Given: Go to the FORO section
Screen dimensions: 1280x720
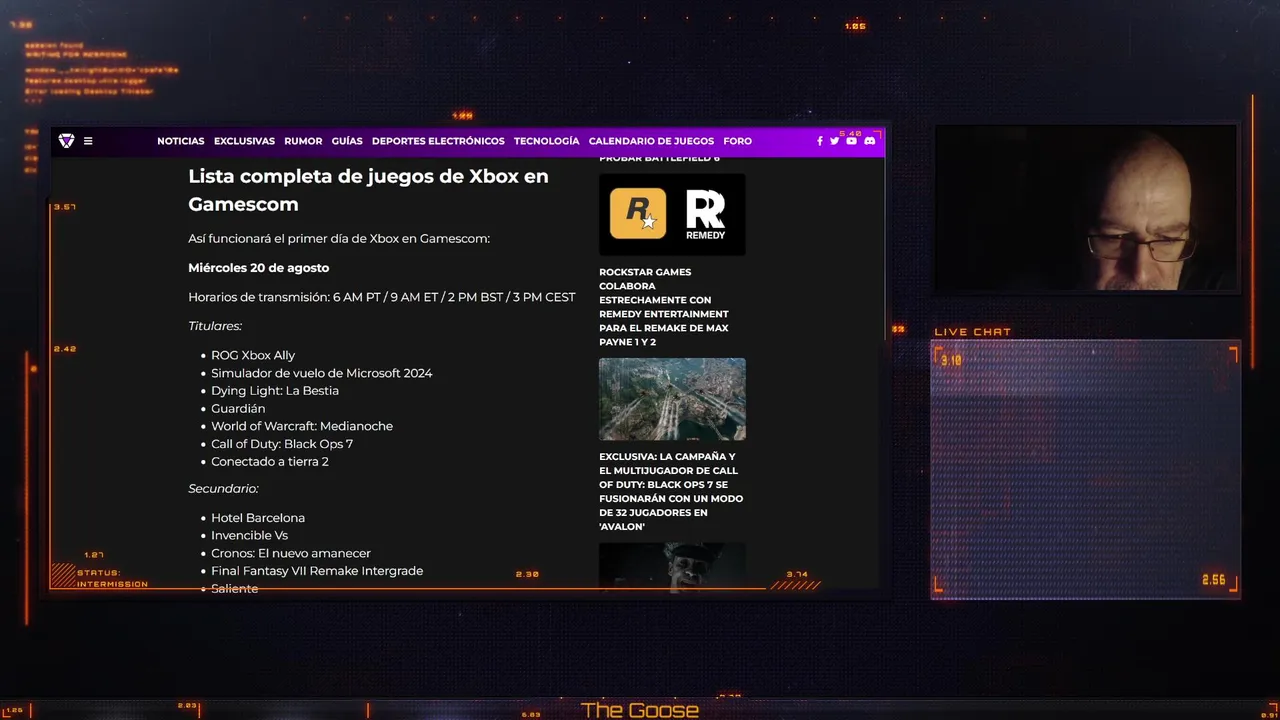Looking at the screenshot, I should tap(738, 141).
